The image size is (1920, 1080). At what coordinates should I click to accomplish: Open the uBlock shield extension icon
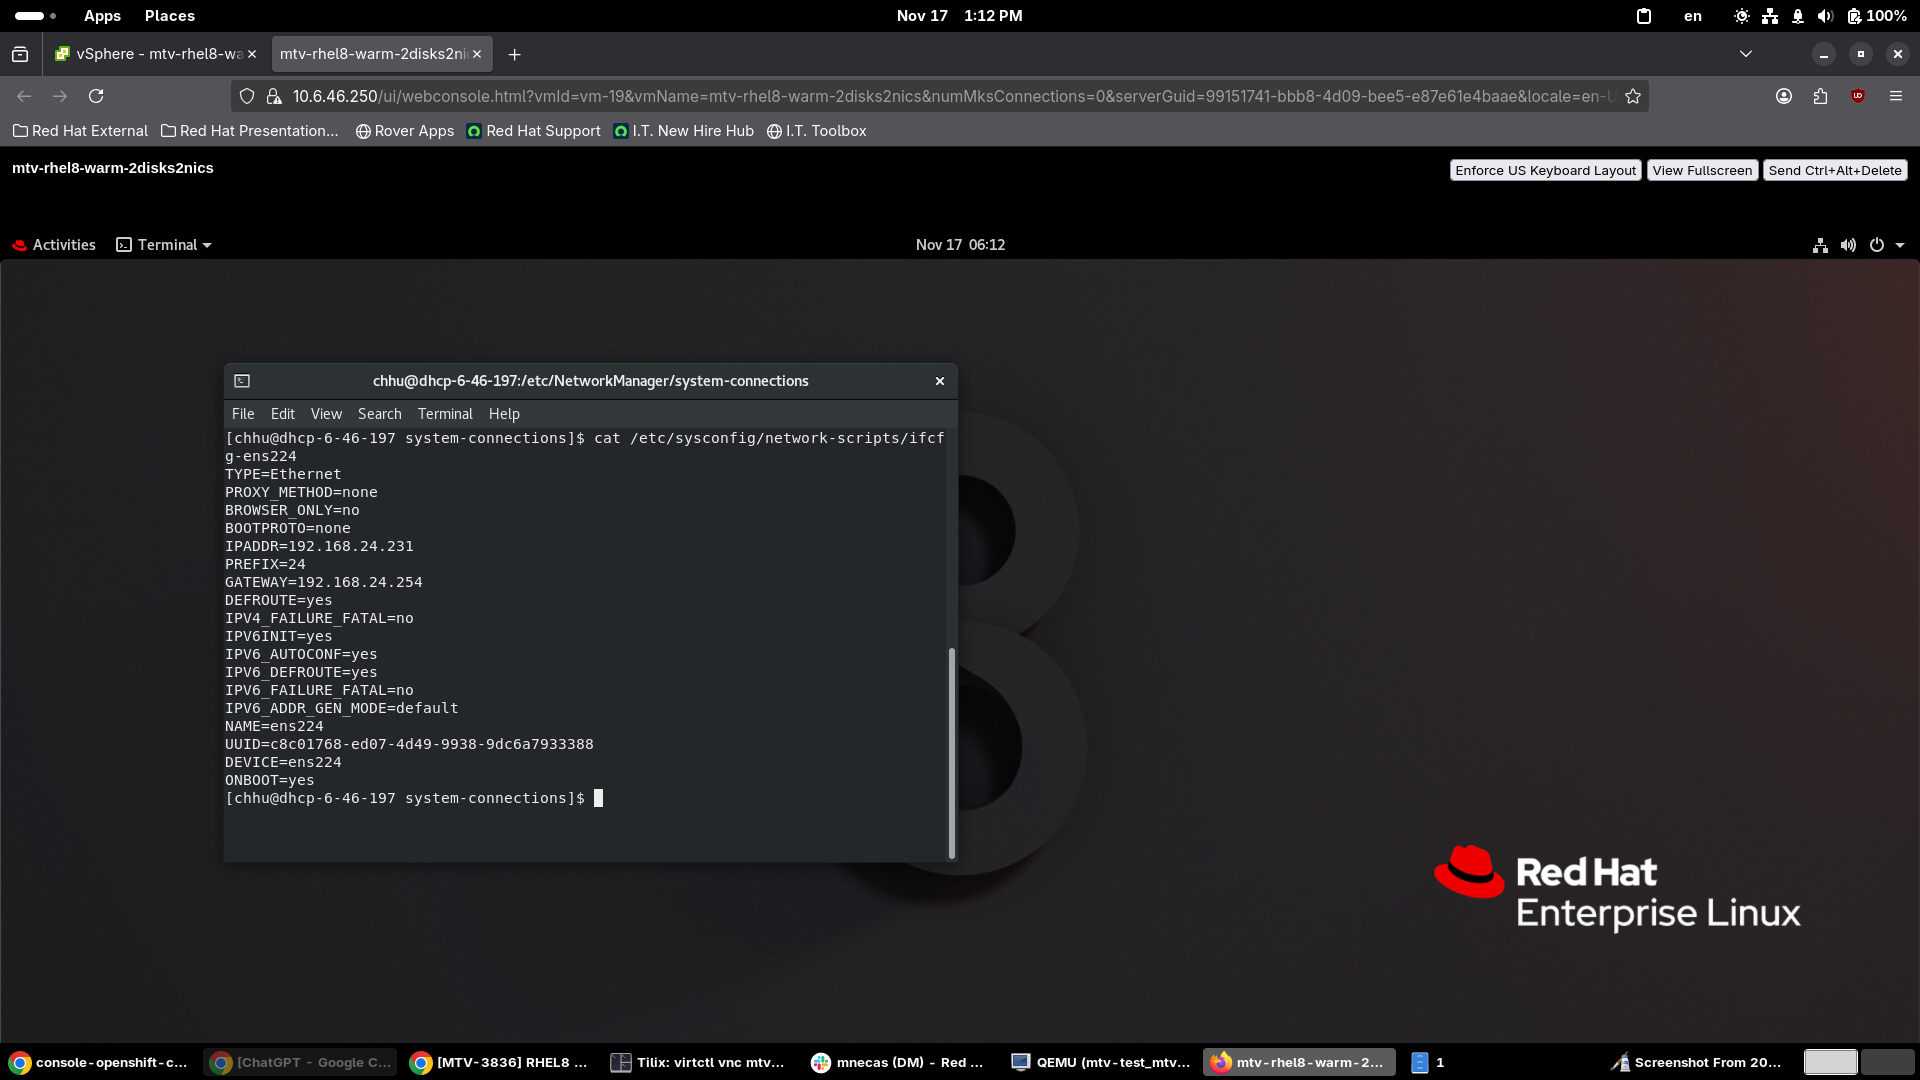(1858, 96)
